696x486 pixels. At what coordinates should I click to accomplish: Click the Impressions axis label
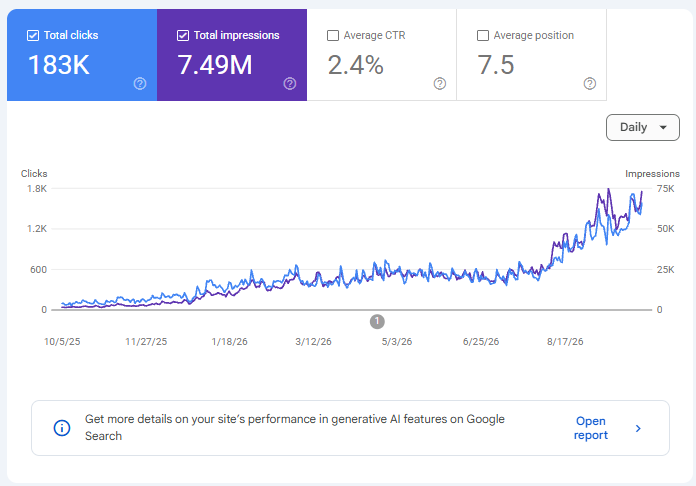[x=652, y=174]
